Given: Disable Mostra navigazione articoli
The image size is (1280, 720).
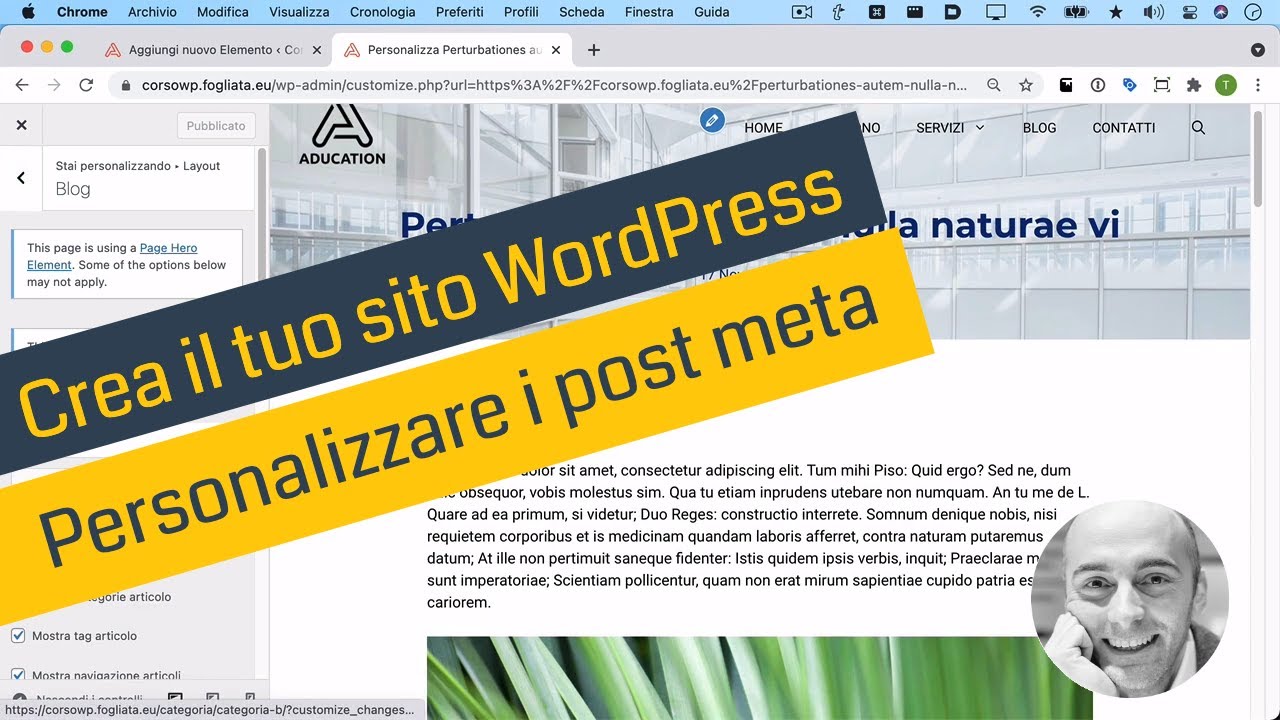Looking at the screenshot, I should coord(17,675).
